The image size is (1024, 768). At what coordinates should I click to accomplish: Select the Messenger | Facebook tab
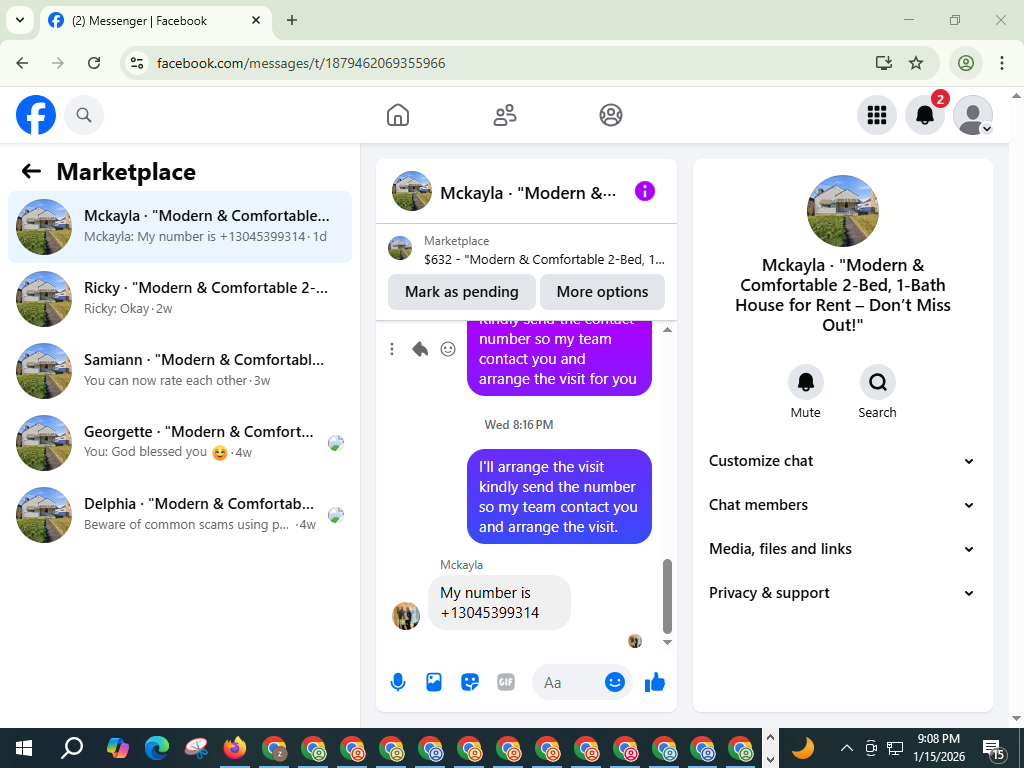pos(155,21)
